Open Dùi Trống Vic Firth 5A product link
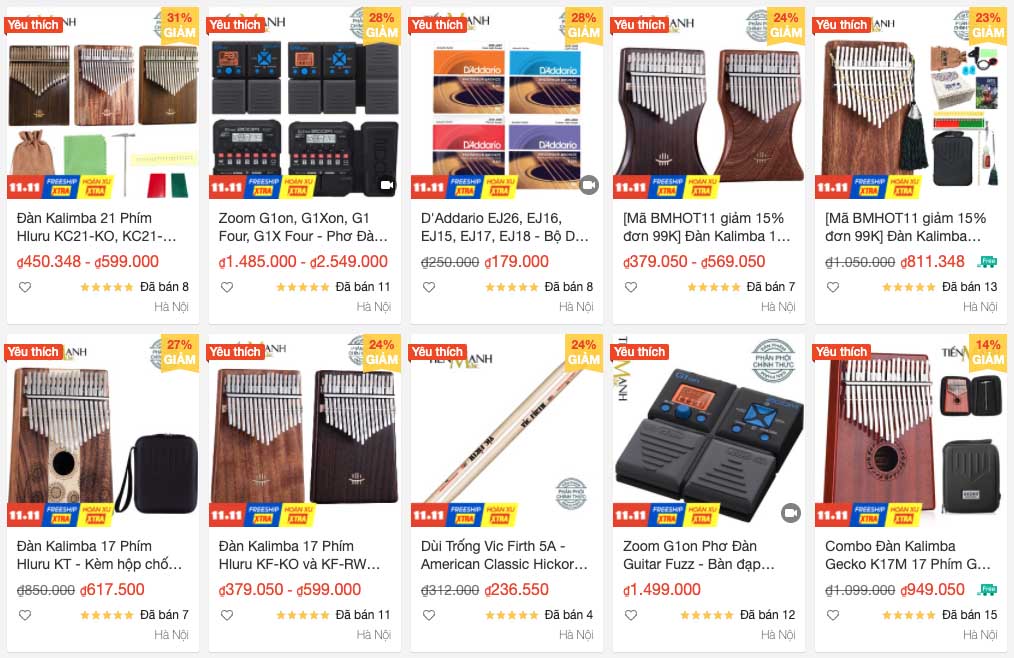The height and width of the screenshot is (658, 1014). 504,555
